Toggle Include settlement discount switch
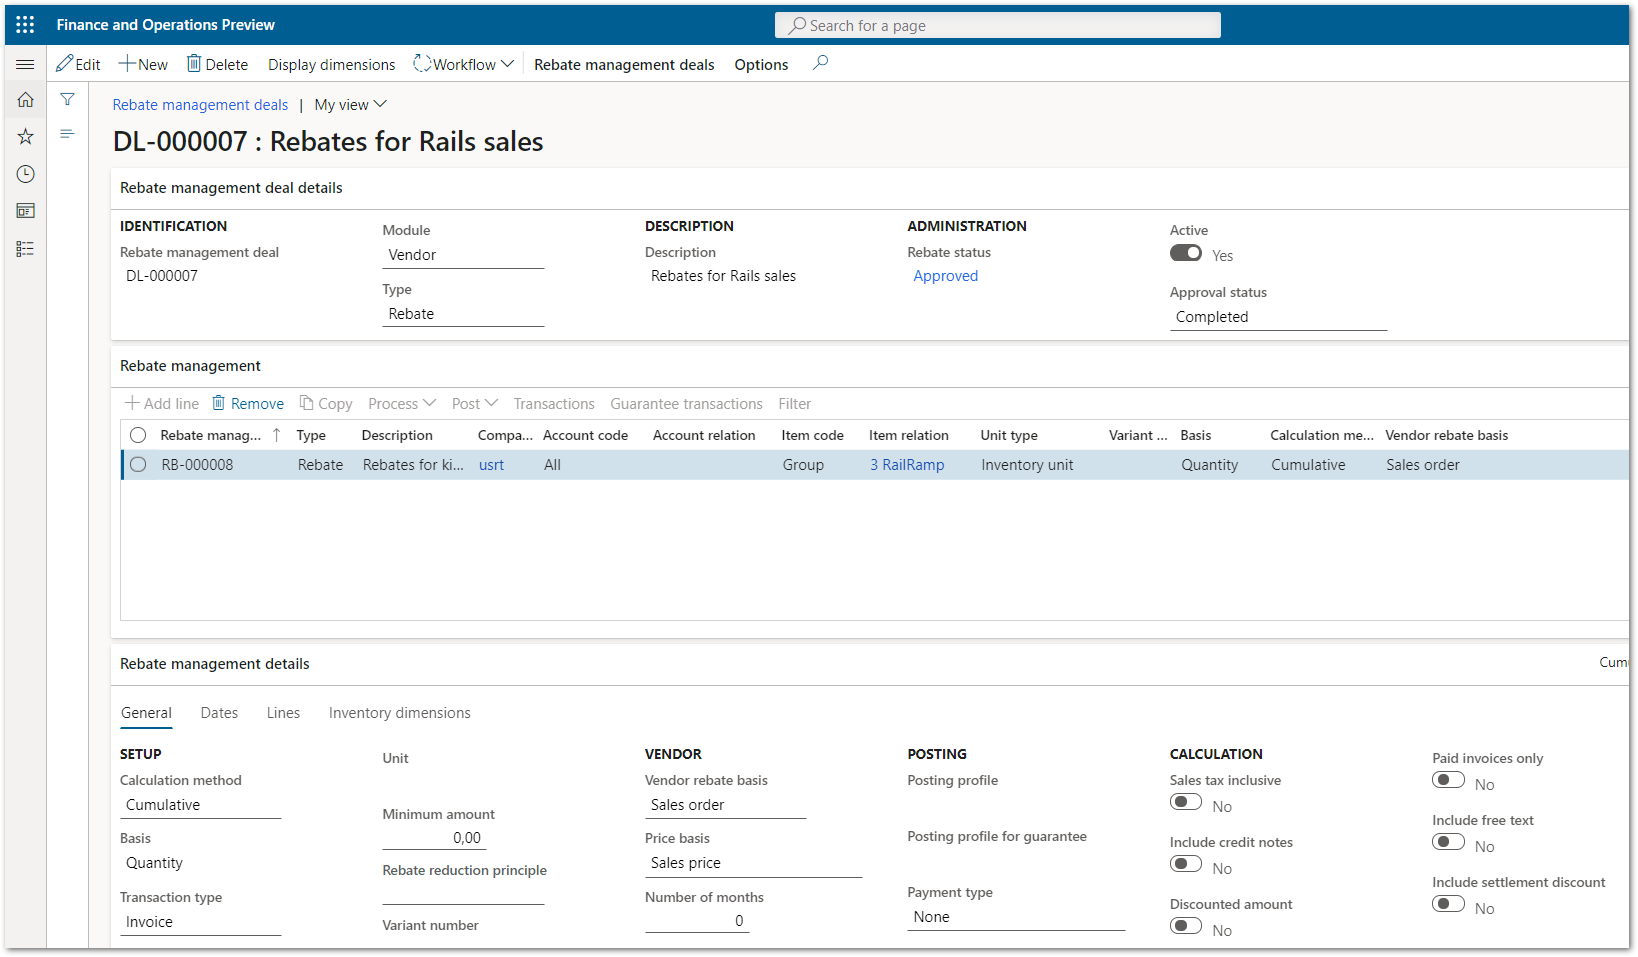 tap(1448, 904)
